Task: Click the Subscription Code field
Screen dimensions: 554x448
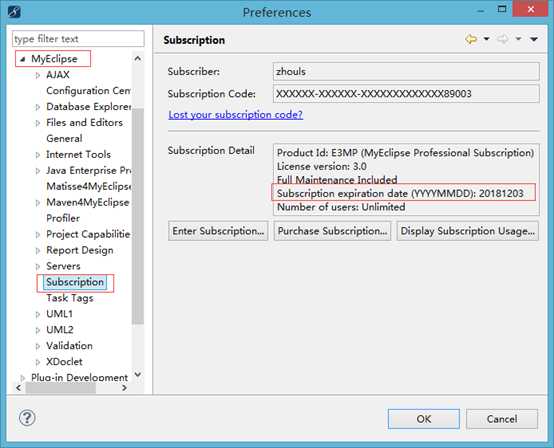Action: 406,94
